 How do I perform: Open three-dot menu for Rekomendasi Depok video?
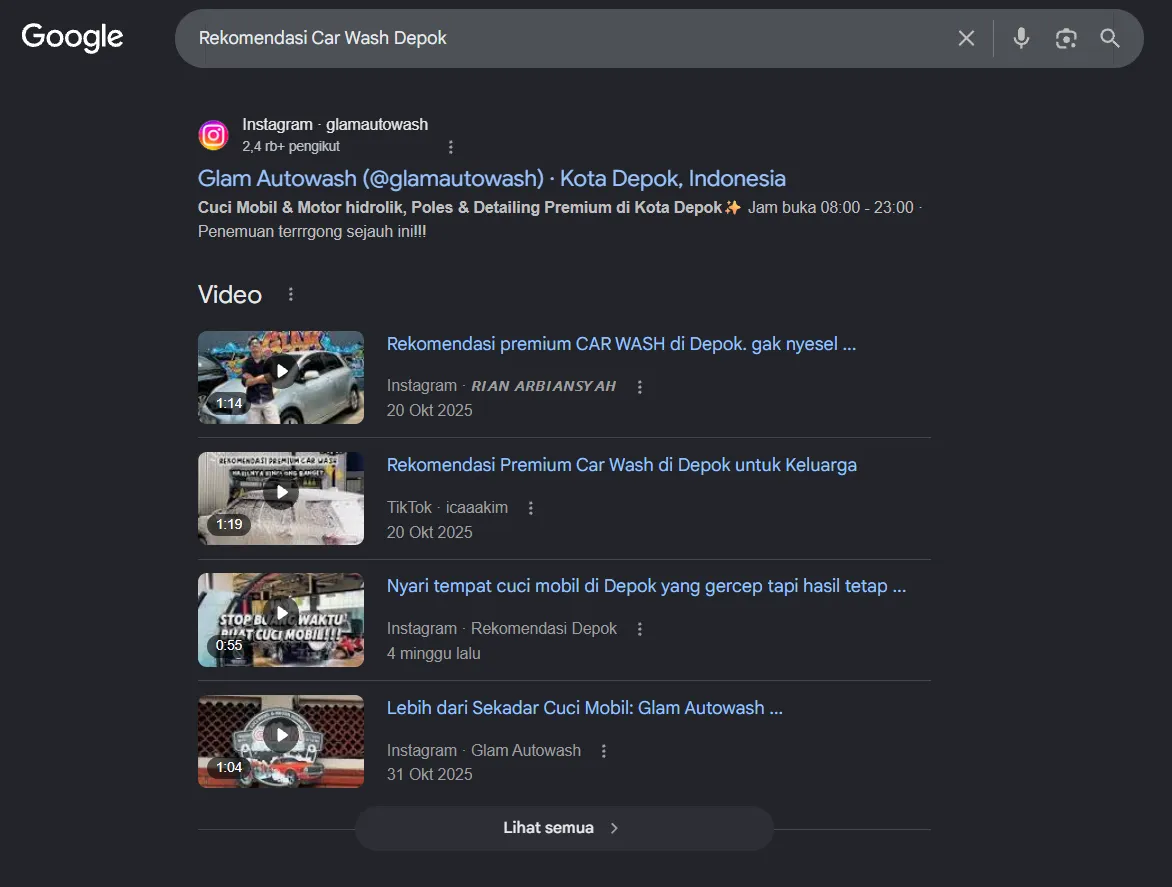click(640, 629)
